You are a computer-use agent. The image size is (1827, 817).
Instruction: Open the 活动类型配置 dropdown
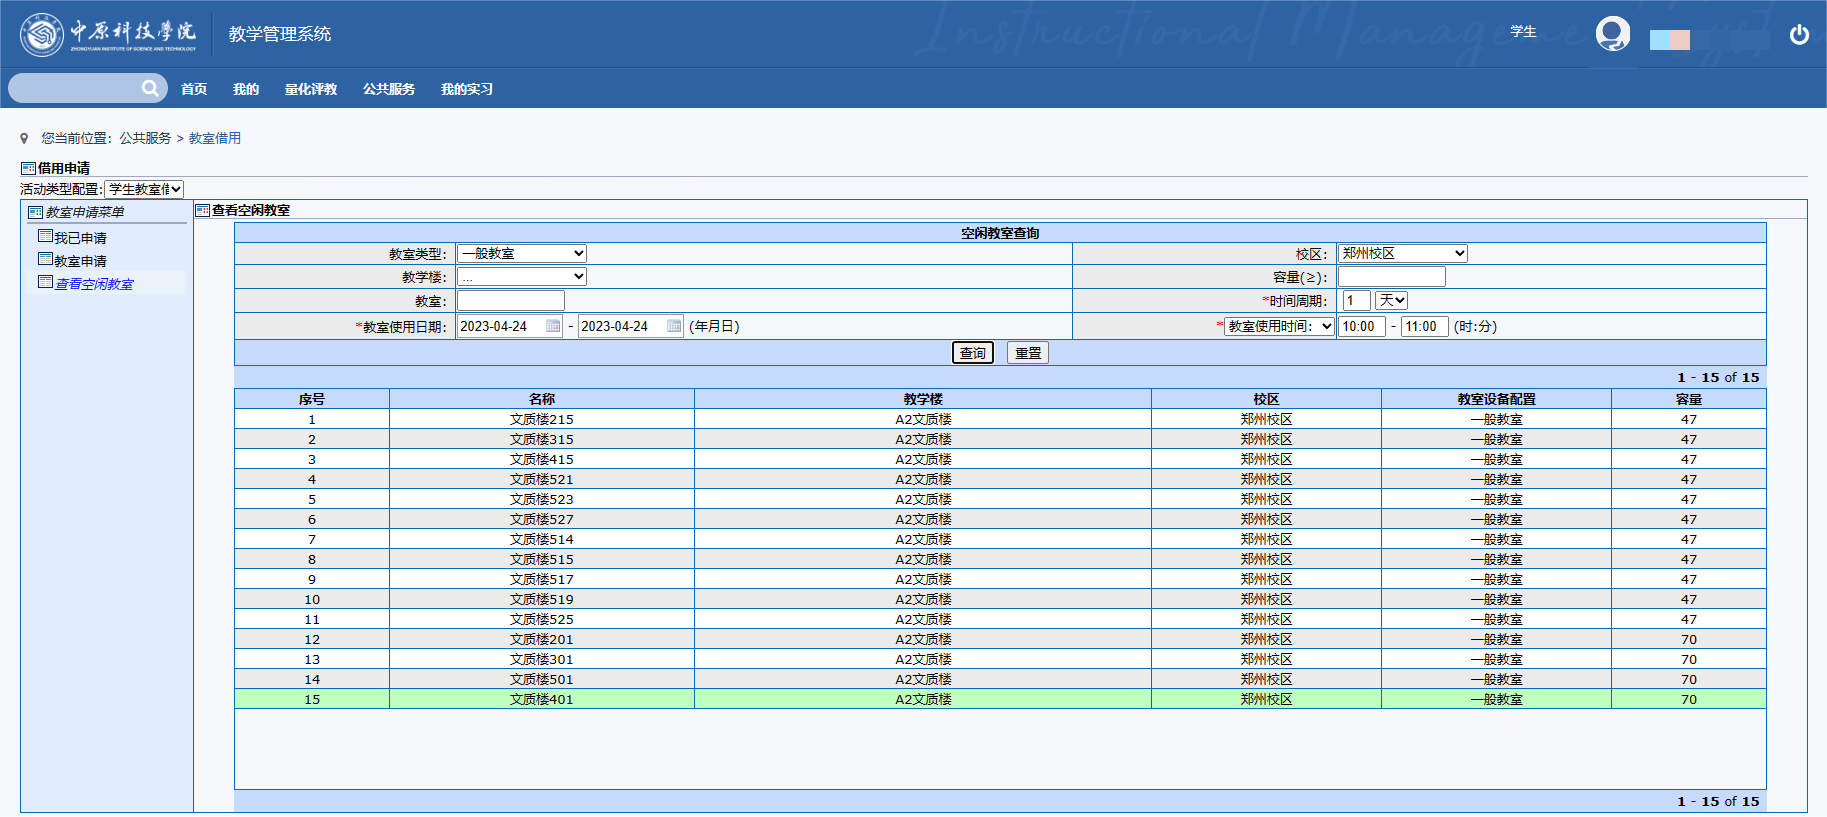tap(144, 189)
